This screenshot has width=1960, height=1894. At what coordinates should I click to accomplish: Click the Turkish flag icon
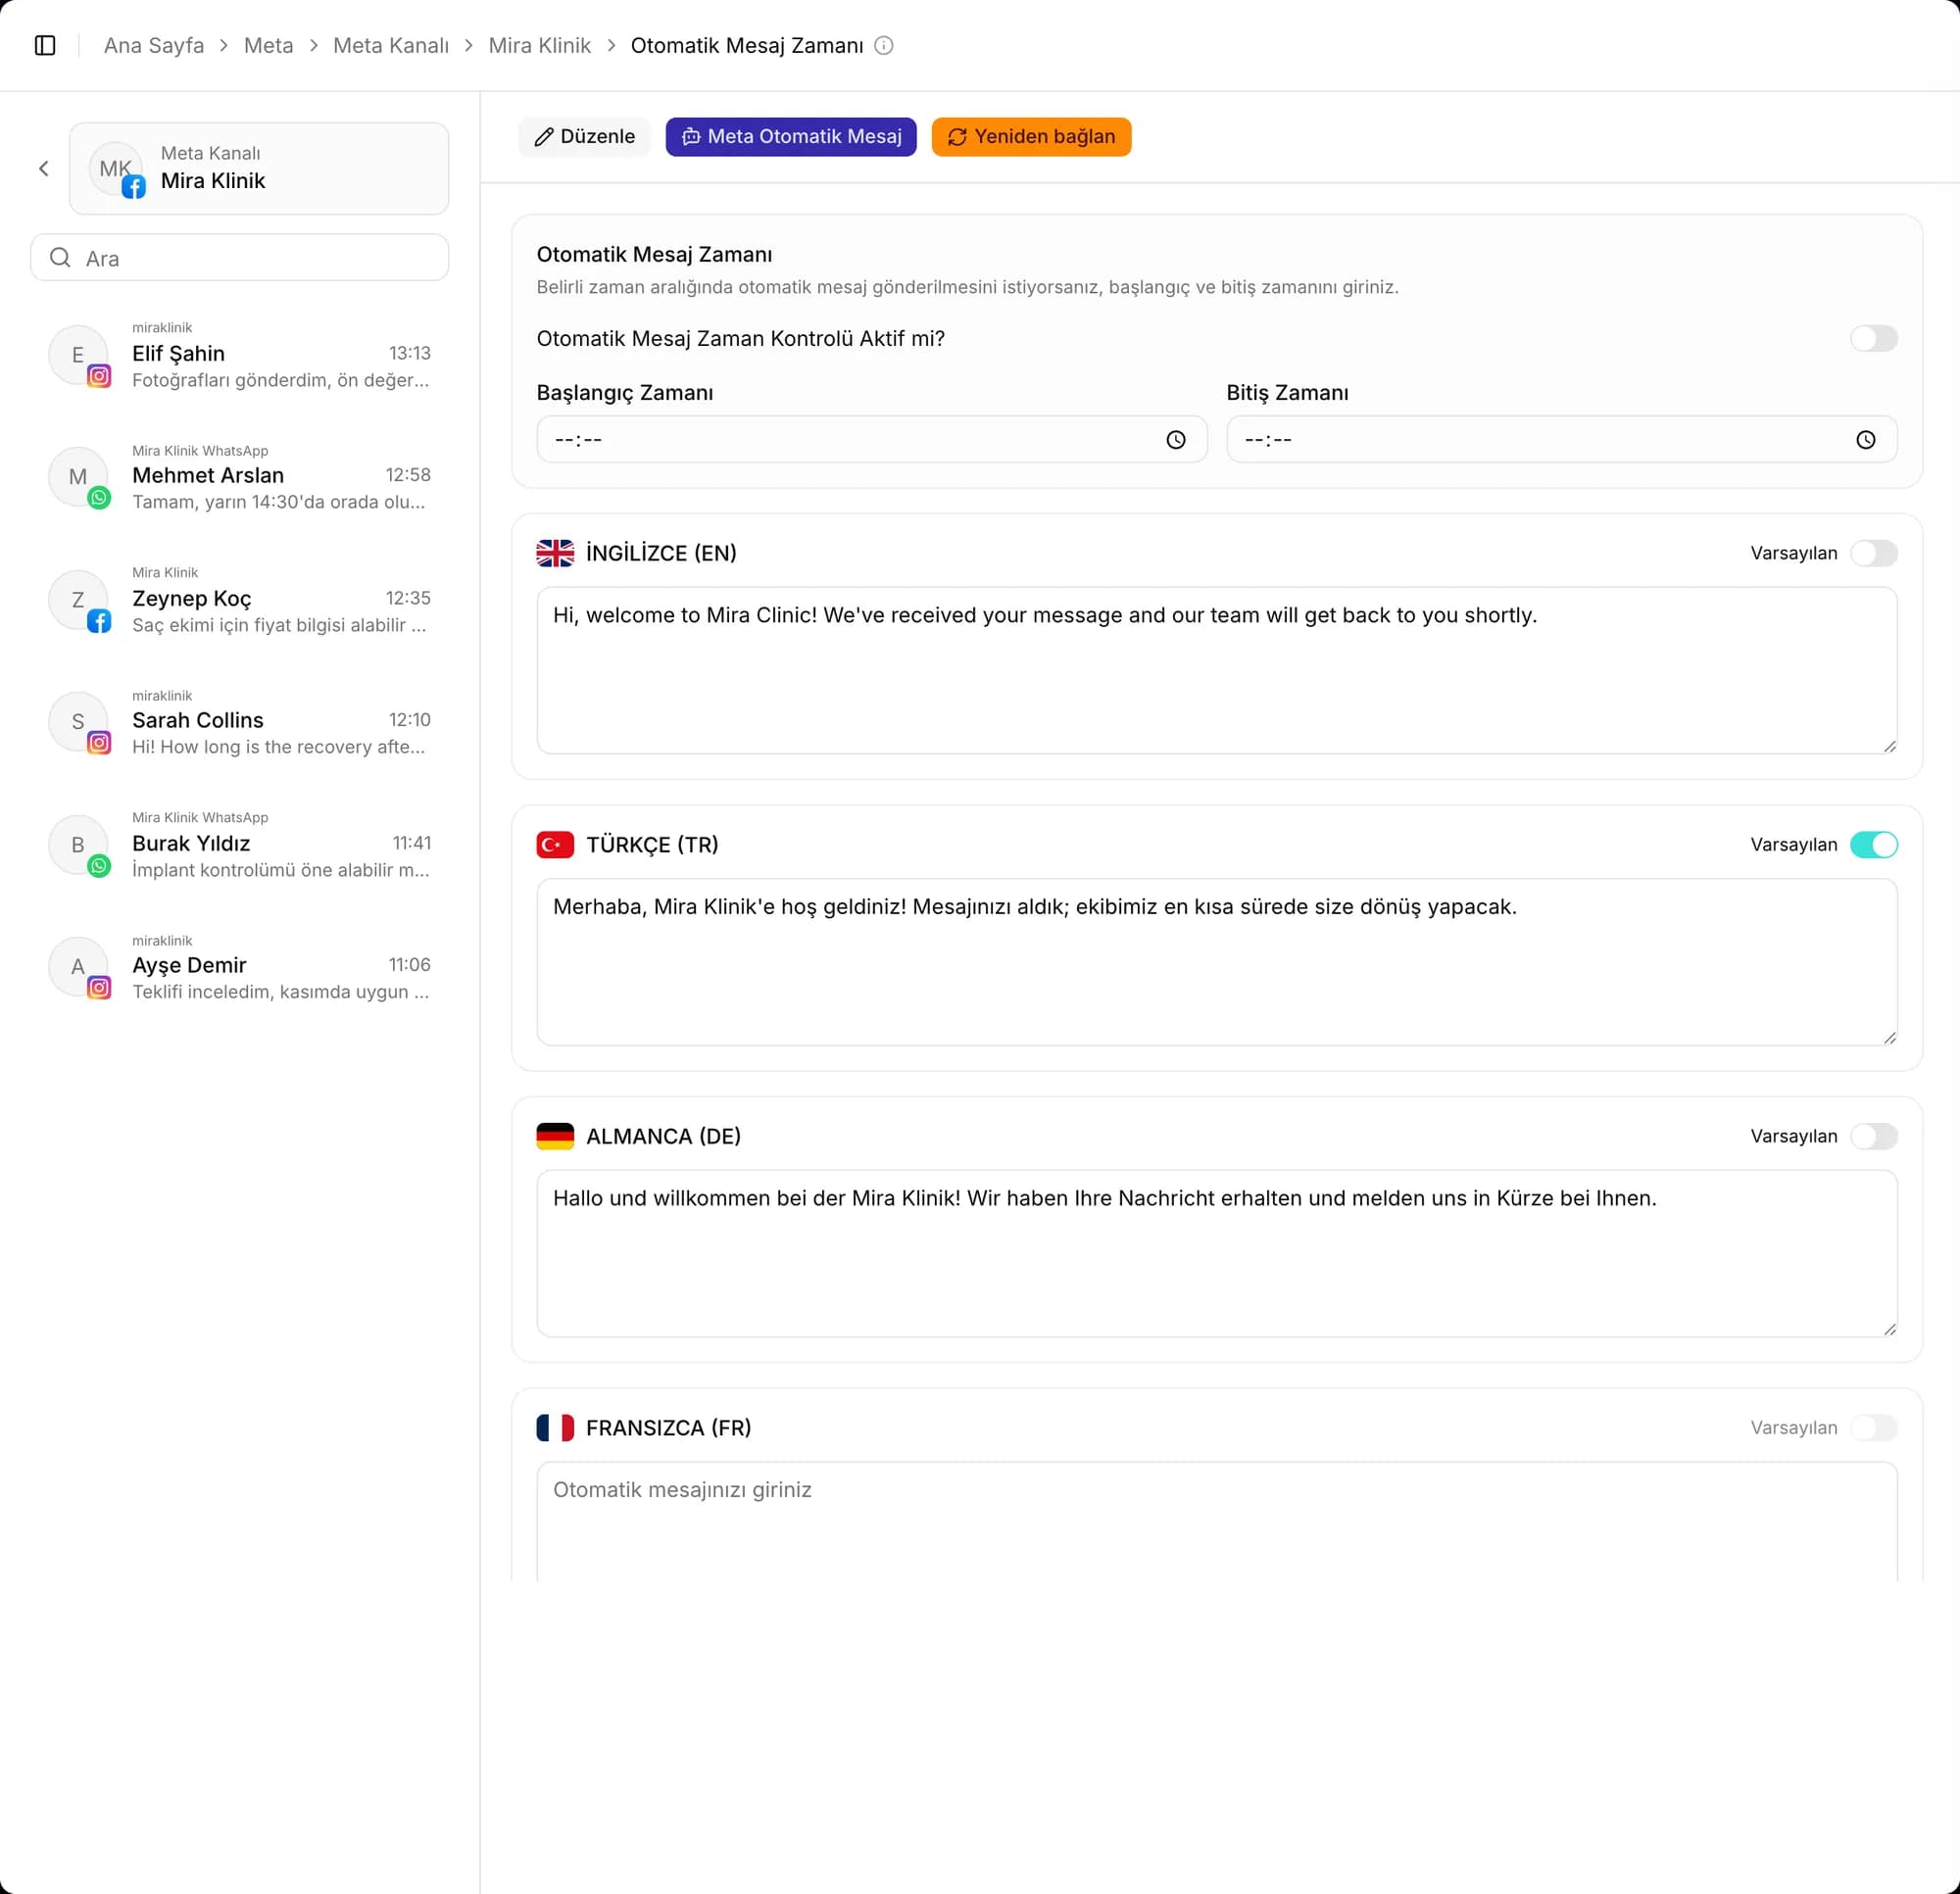pyautogui.click(x=555, y=845)
